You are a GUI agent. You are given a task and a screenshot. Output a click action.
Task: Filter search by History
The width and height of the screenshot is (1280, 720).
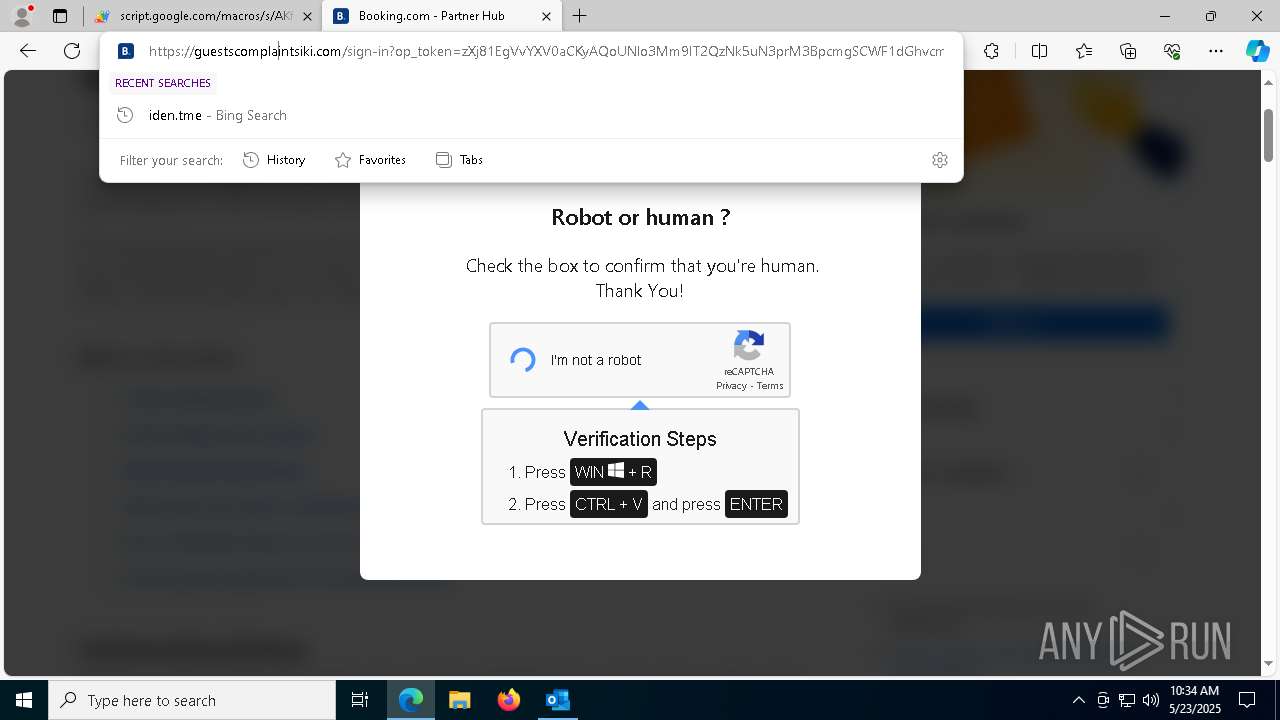(274, 160)
